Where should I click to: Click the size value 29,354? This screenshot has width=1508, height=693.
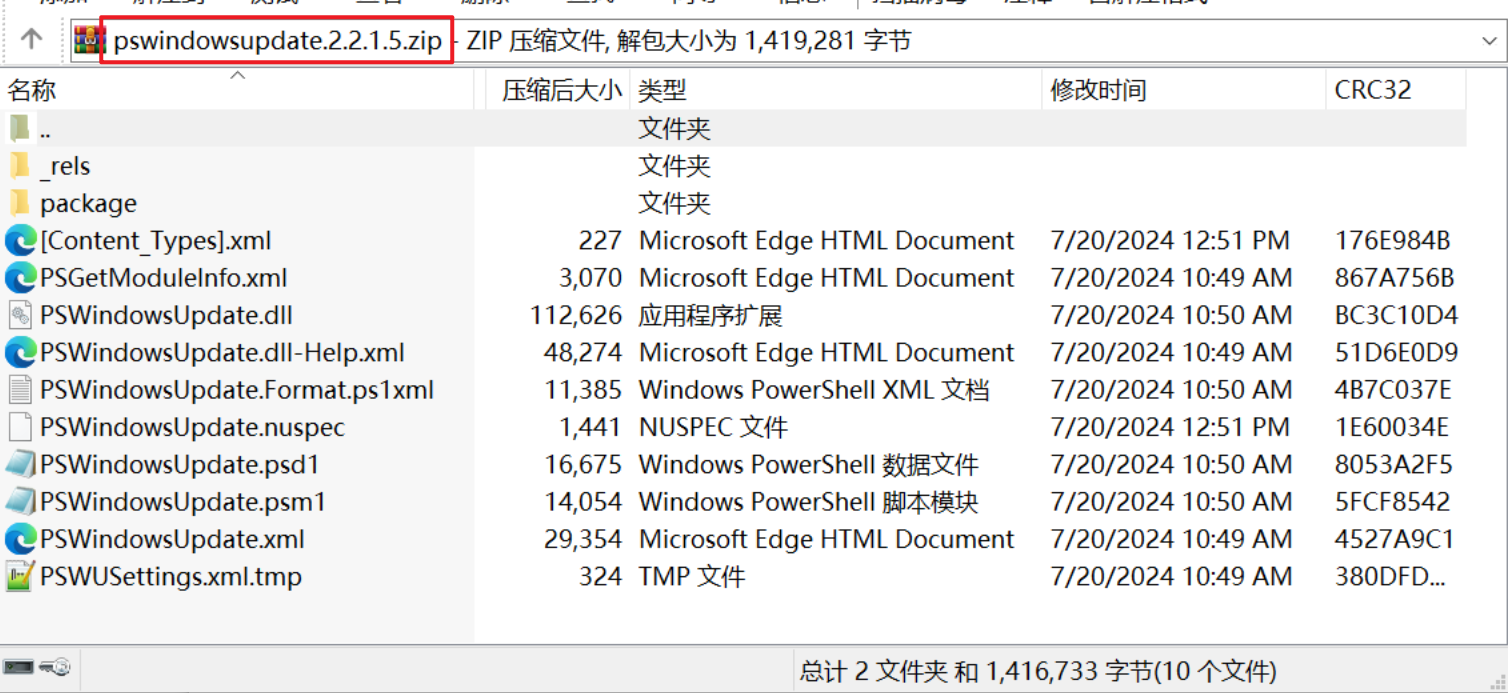(583, 540)
